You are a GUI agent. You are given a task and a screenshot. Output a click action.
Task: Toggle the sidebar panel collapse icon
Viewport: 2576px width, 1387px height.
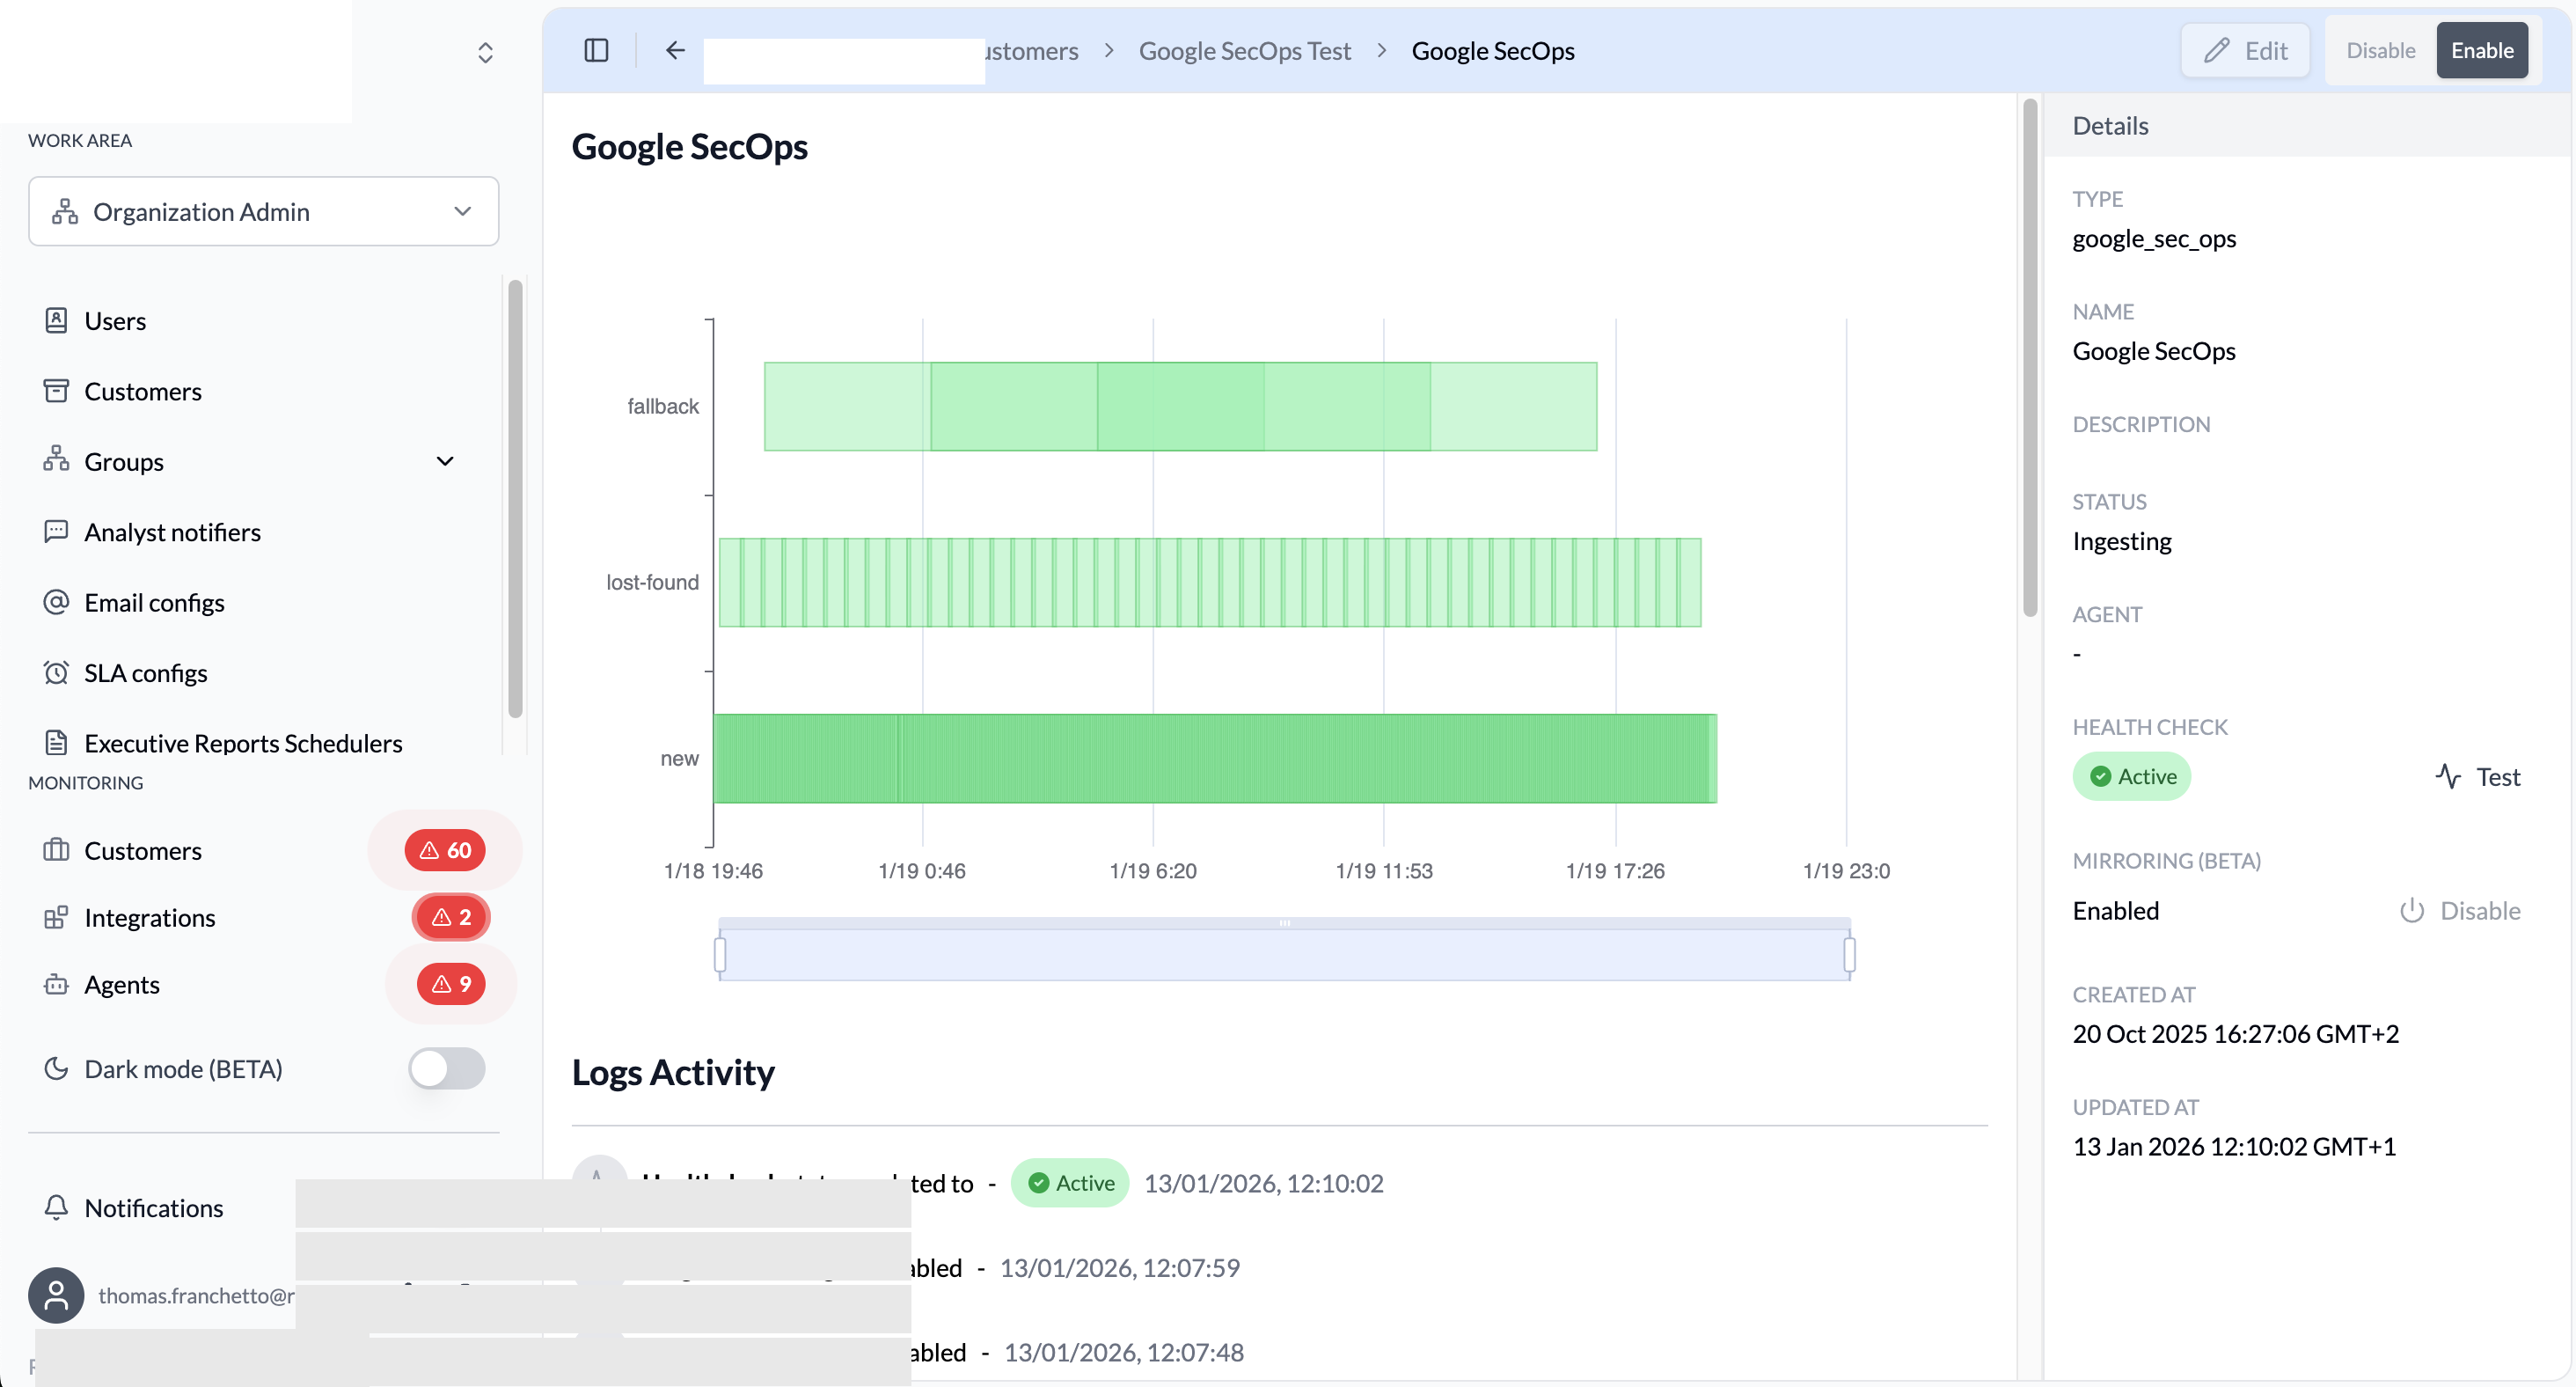click(597, 50)
